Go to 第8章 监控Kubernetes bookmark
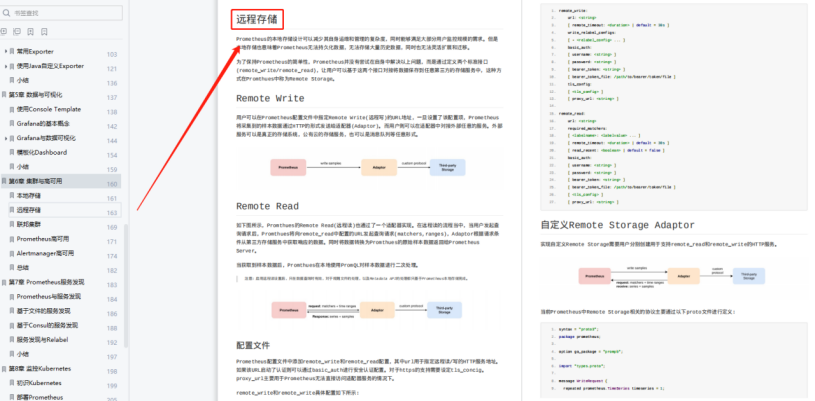This screenshot has height=401, width=815. tap(40, 369)
